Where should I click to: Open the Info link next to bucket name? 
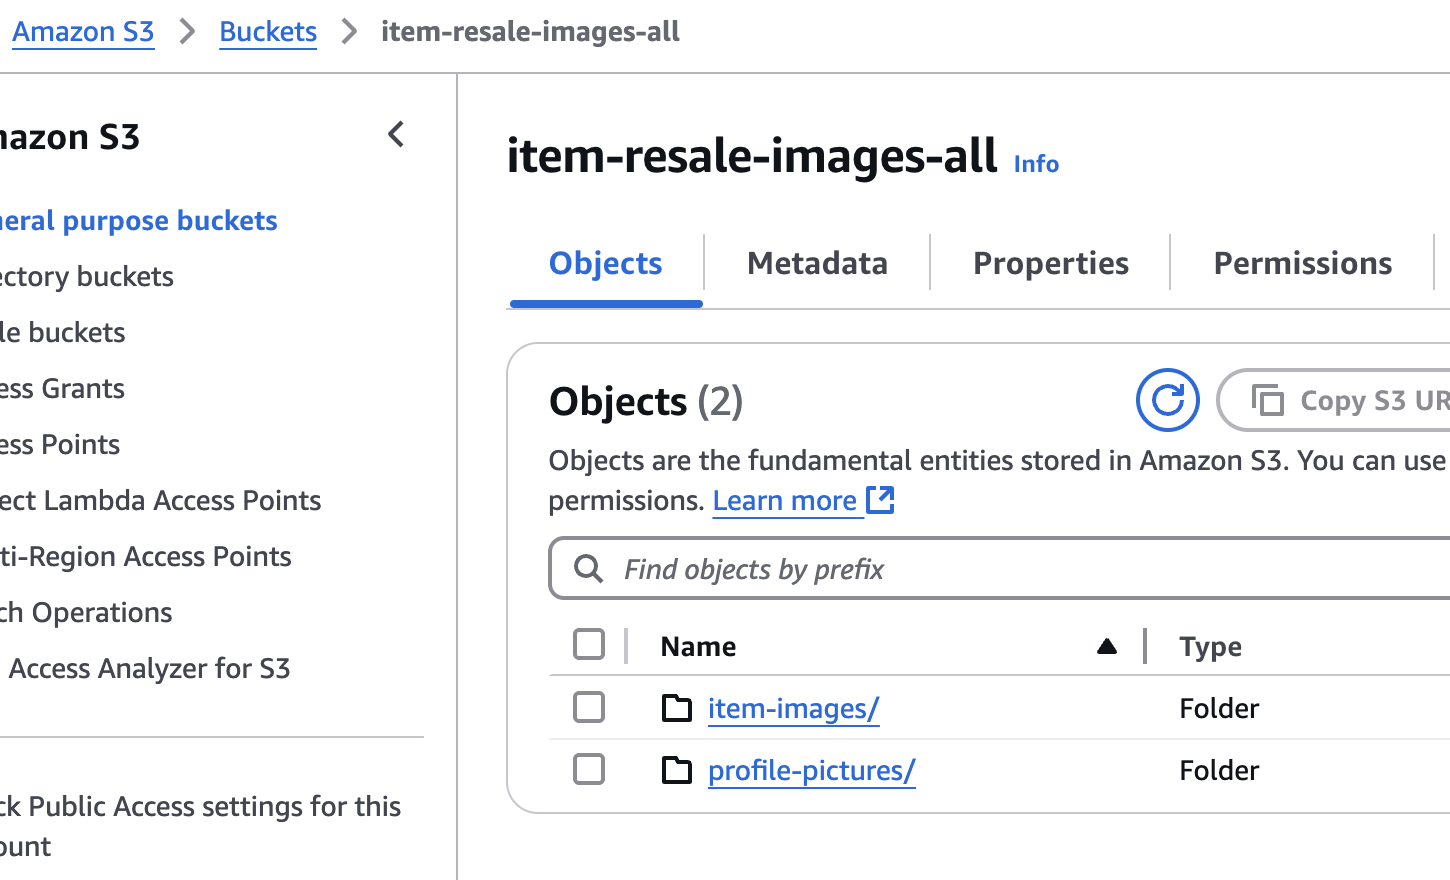pyautogui.click(x=1036, y=163)
